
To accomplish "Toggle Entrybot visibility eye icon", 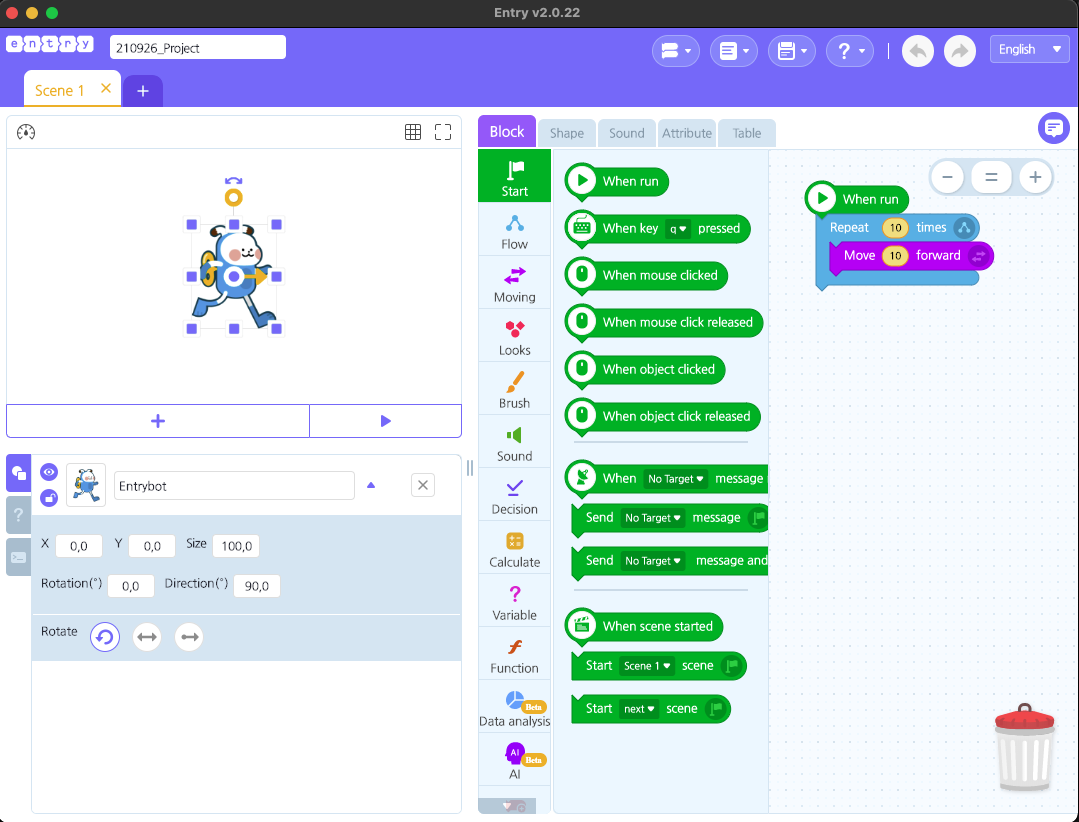I will tap(49, 472).
